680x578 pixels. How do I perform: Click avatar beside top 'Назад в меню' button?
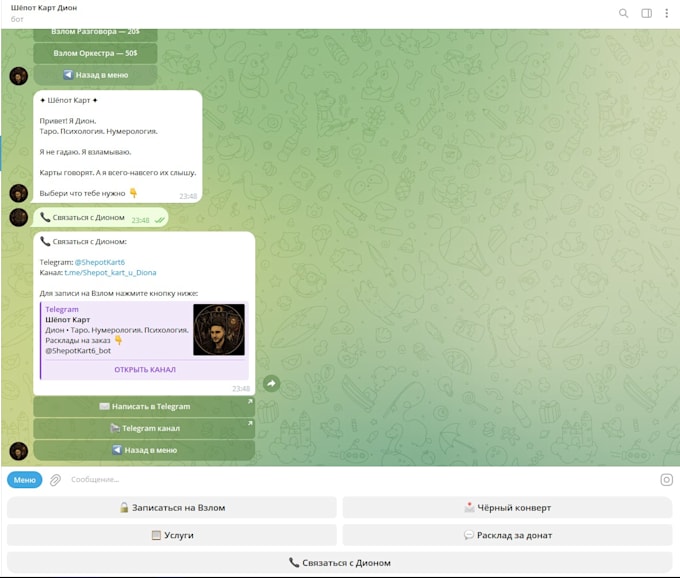coord(19,76)
